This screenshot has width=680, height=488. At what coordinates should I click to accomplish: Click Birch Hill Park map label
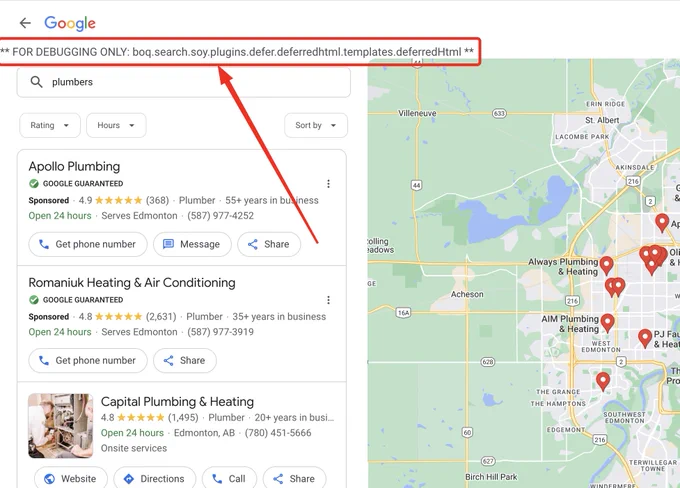point(491,477)
